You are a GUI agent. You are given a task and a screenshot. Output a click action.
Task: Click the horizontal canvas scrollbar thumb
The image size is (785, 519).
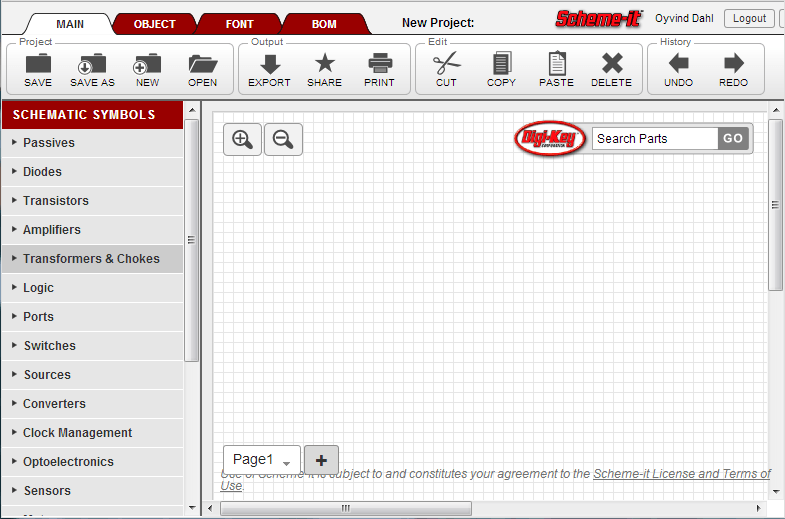(345, 509)
